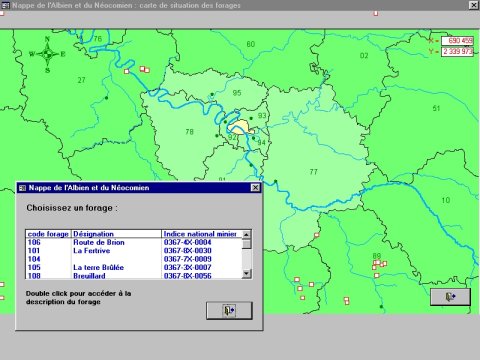
Task: Select the white forage marker on the southern border of department 77
Action: [x=316, y=235]
